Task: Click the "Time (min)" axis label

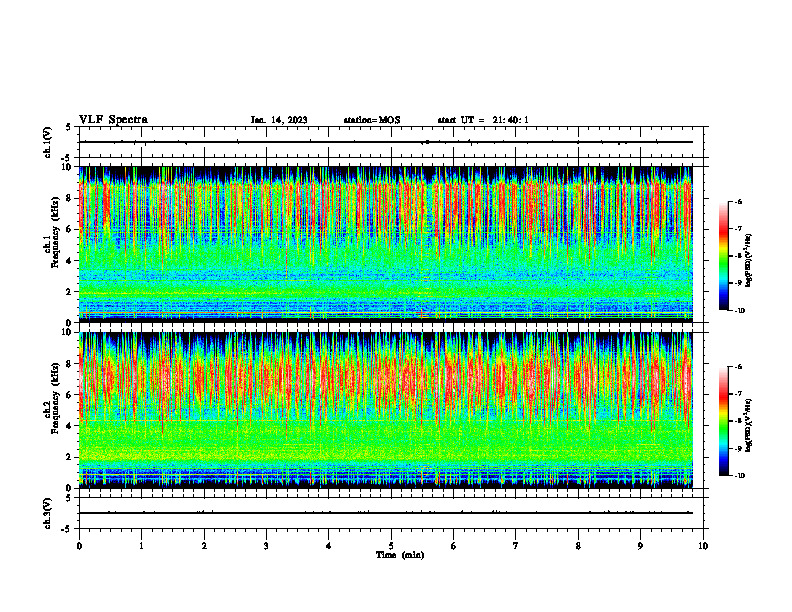Action: (400, 555)
